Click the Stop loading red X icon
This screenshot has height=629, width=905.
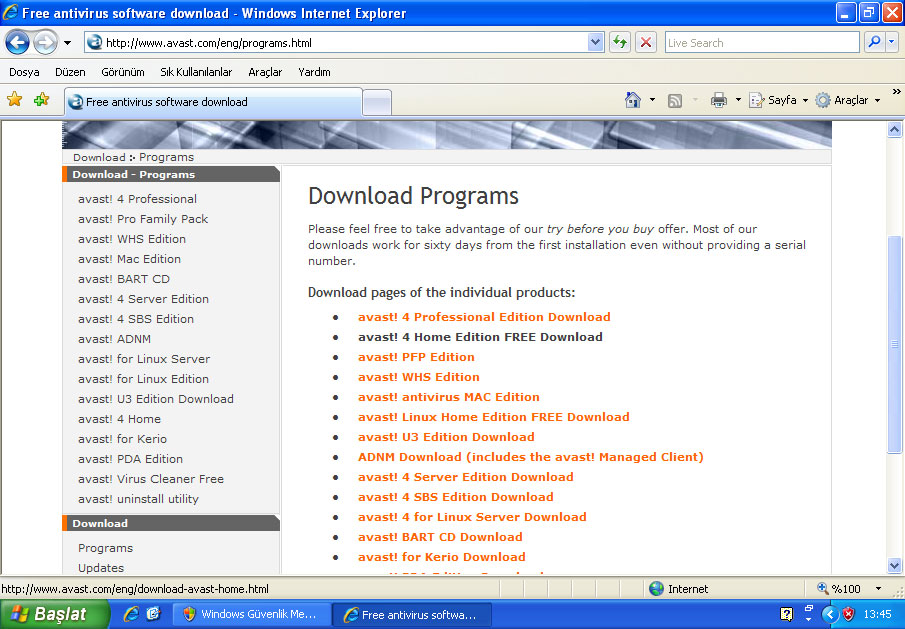pyautogui.click(x=646, y=42)
